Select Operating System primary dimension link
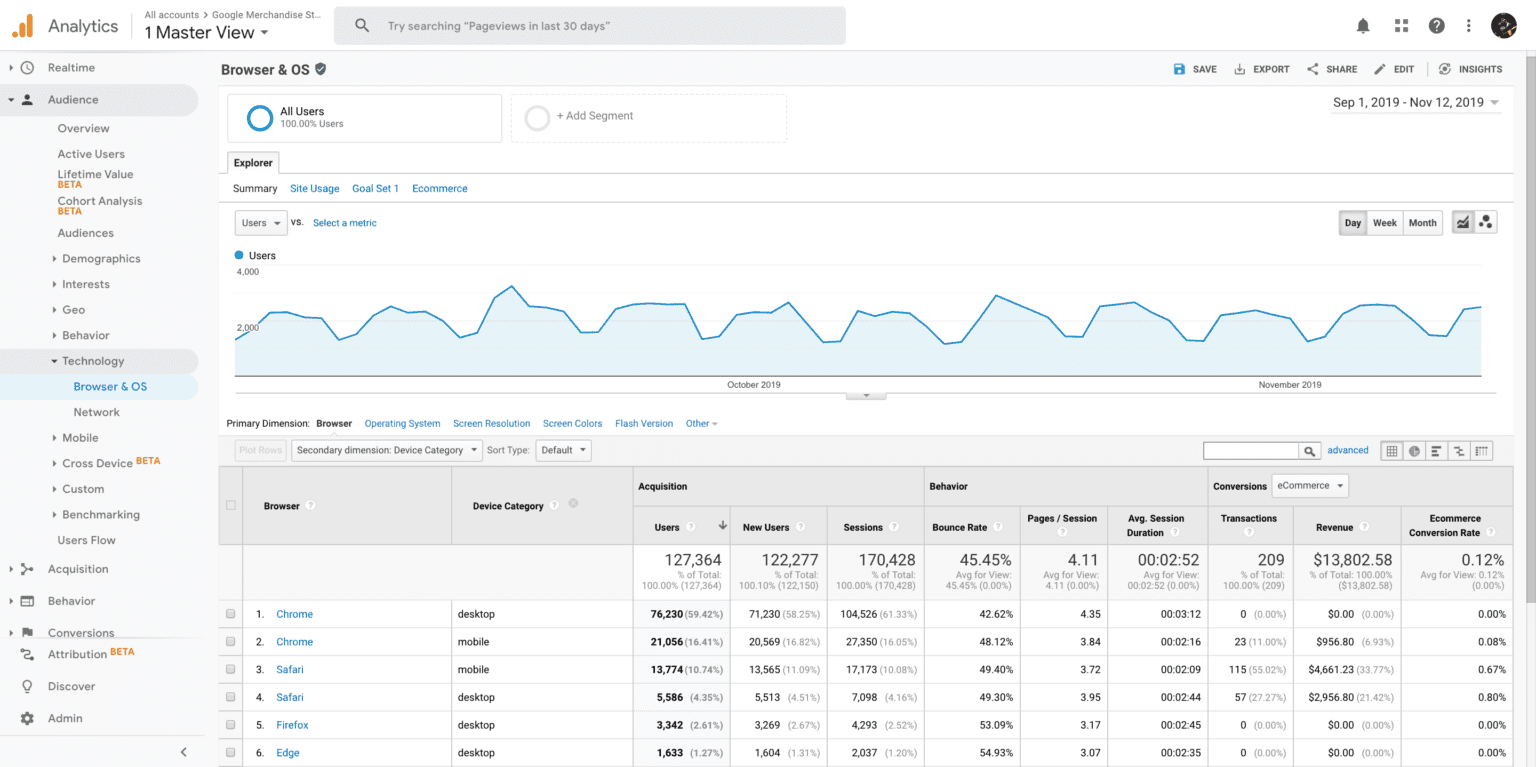 click(402, 424)
